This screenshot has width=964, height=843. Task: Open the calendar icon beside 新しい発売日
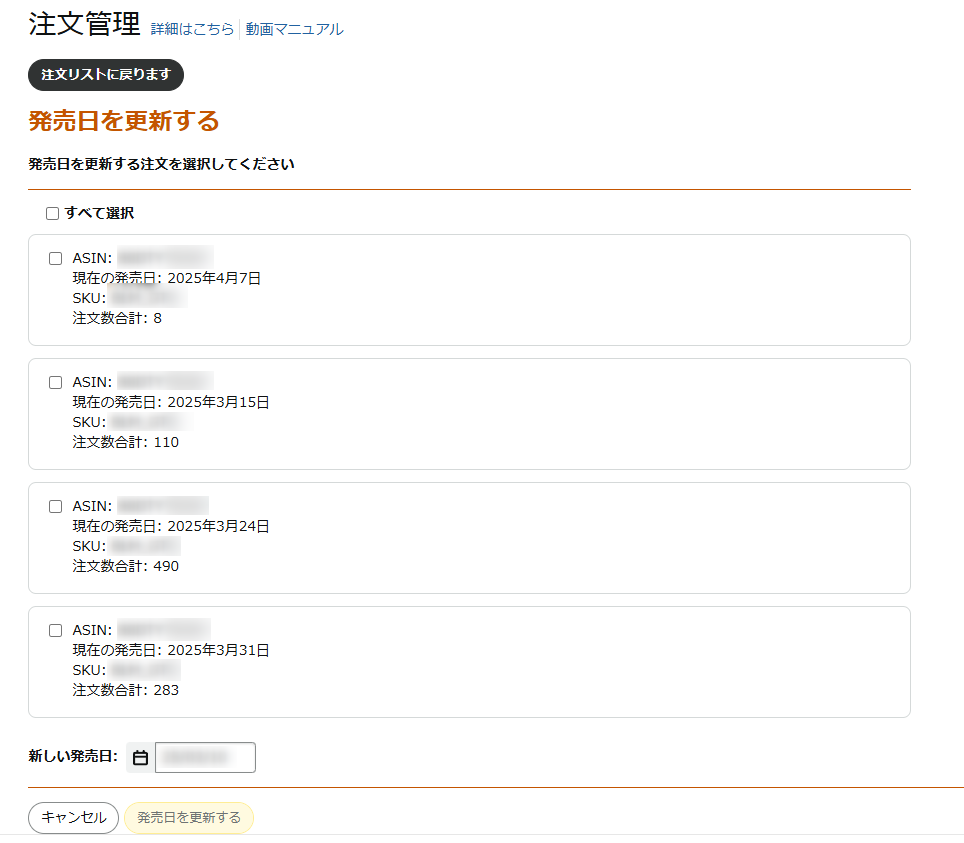(x=140, y=758)
